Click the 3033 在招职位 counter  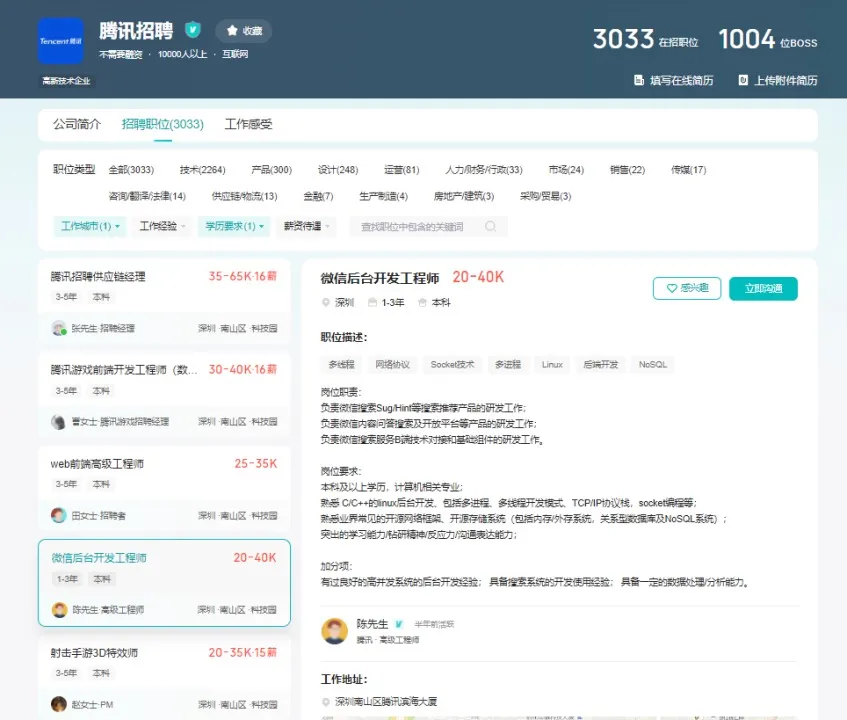tap(646, 39)
